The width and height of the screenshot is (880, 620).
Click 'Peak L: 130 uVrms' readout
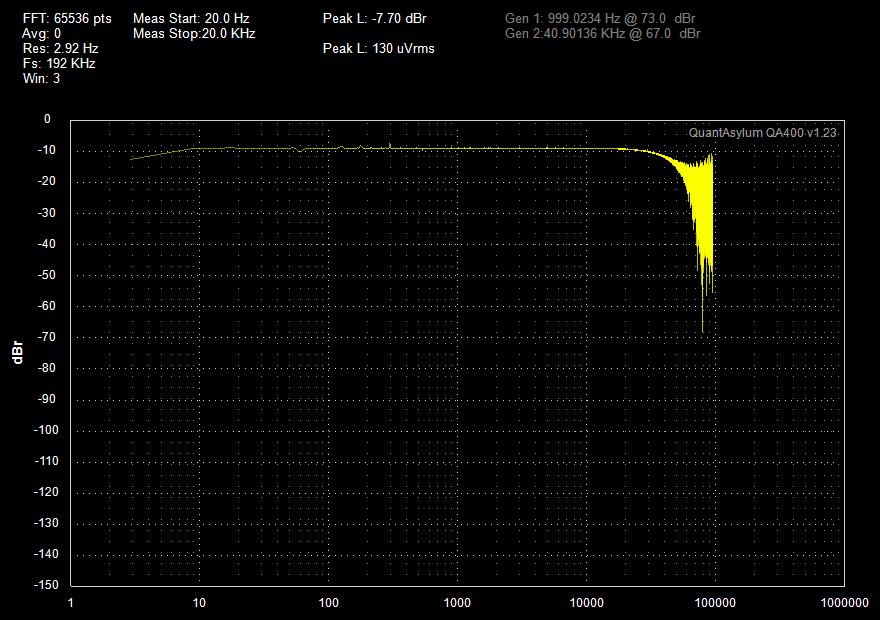pos(378,49)
